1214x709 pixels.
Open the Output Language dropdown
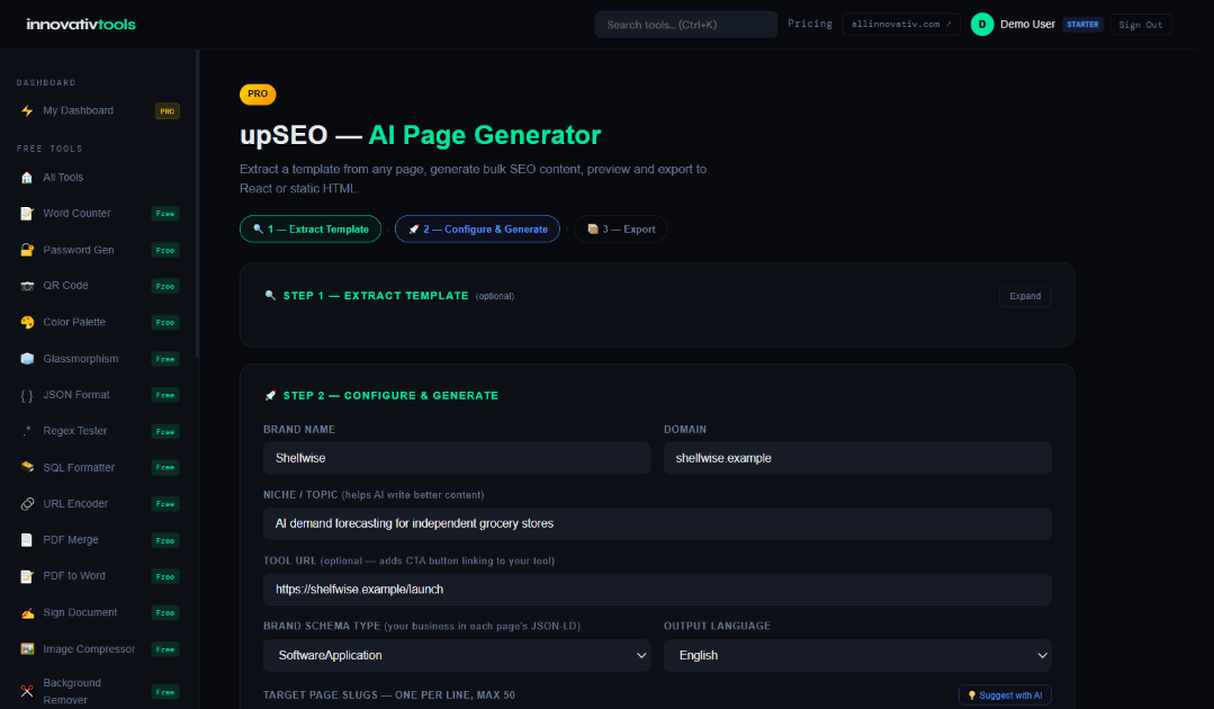[x=858, y=655]
